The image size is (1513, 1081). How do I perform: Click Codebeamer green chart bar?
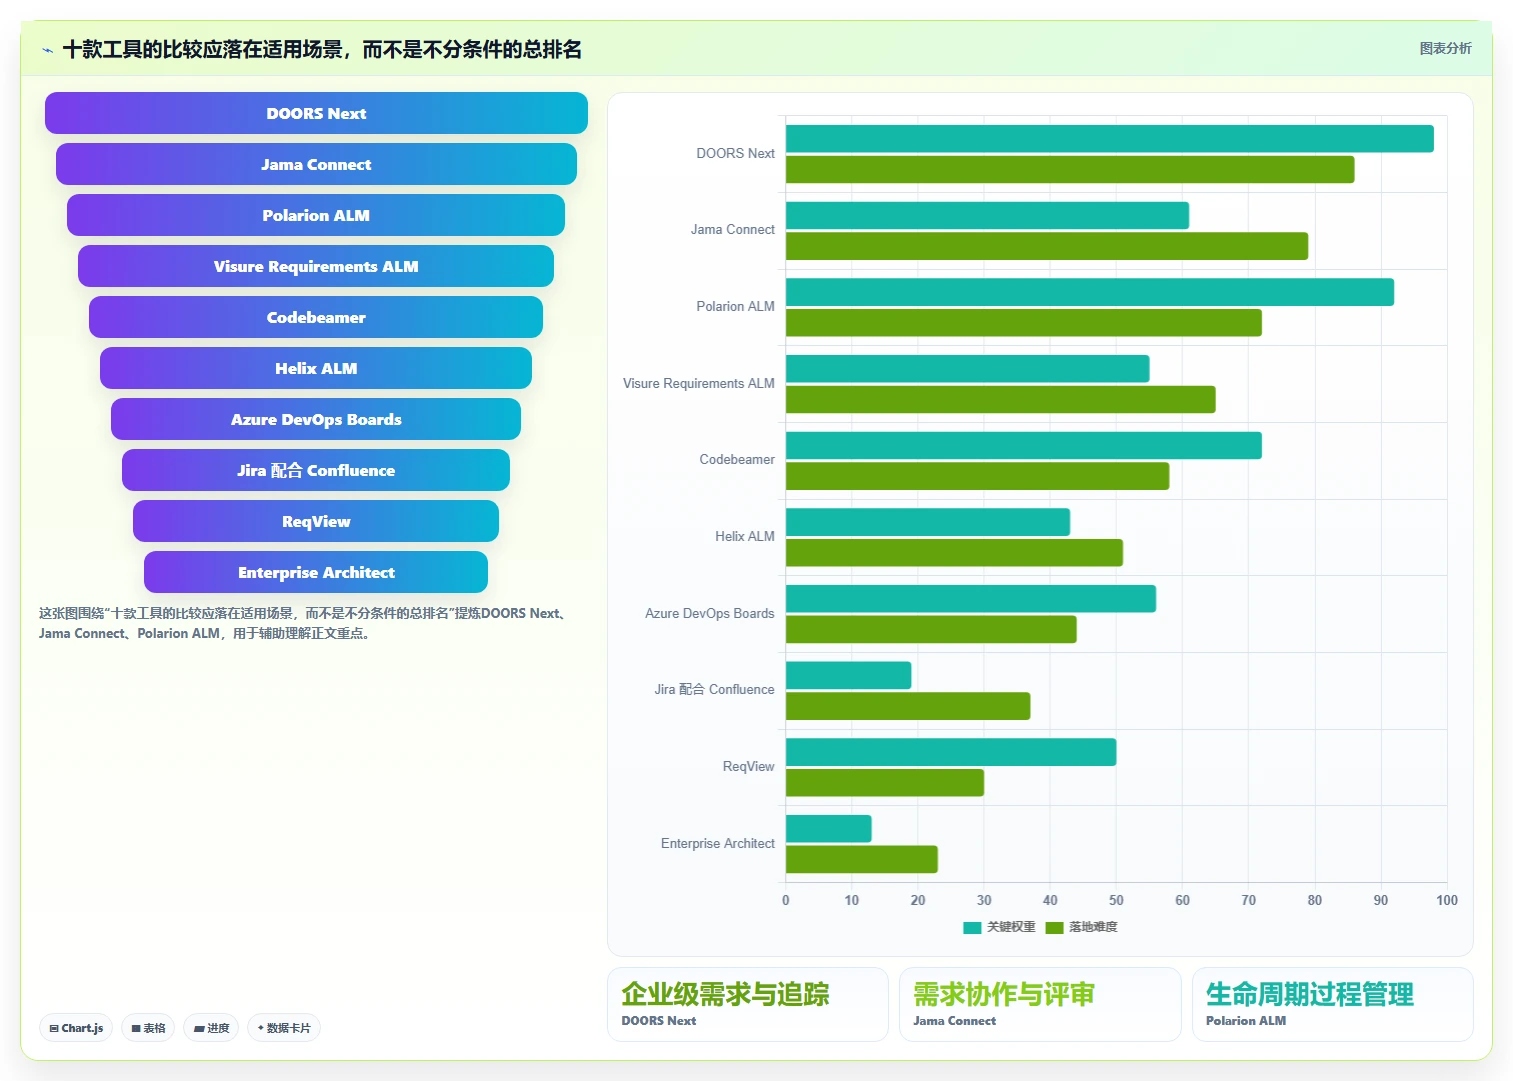978,476
